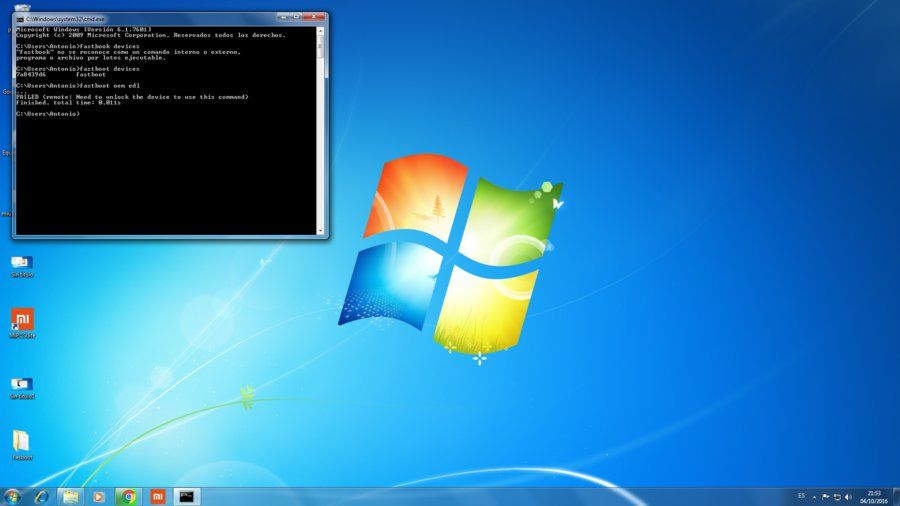This screenshot has width=900, height=506.
Task: Select the cmd.exe taskbar button
Action: 187,497
